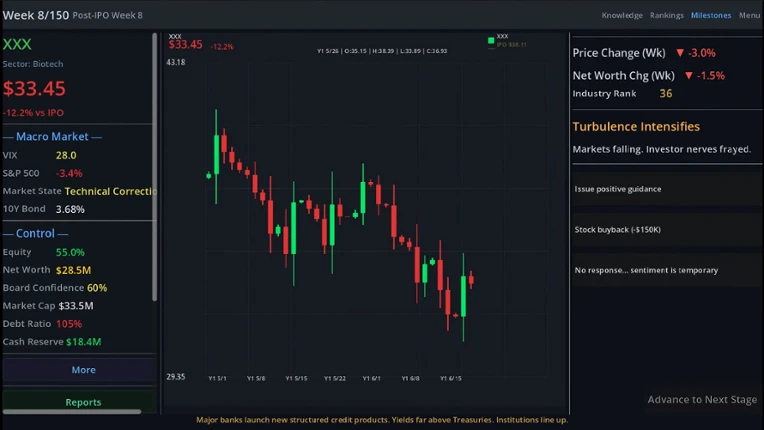Screen dimensions: 764x430
Task: Open the Rankings page
Action: point(667,15)
